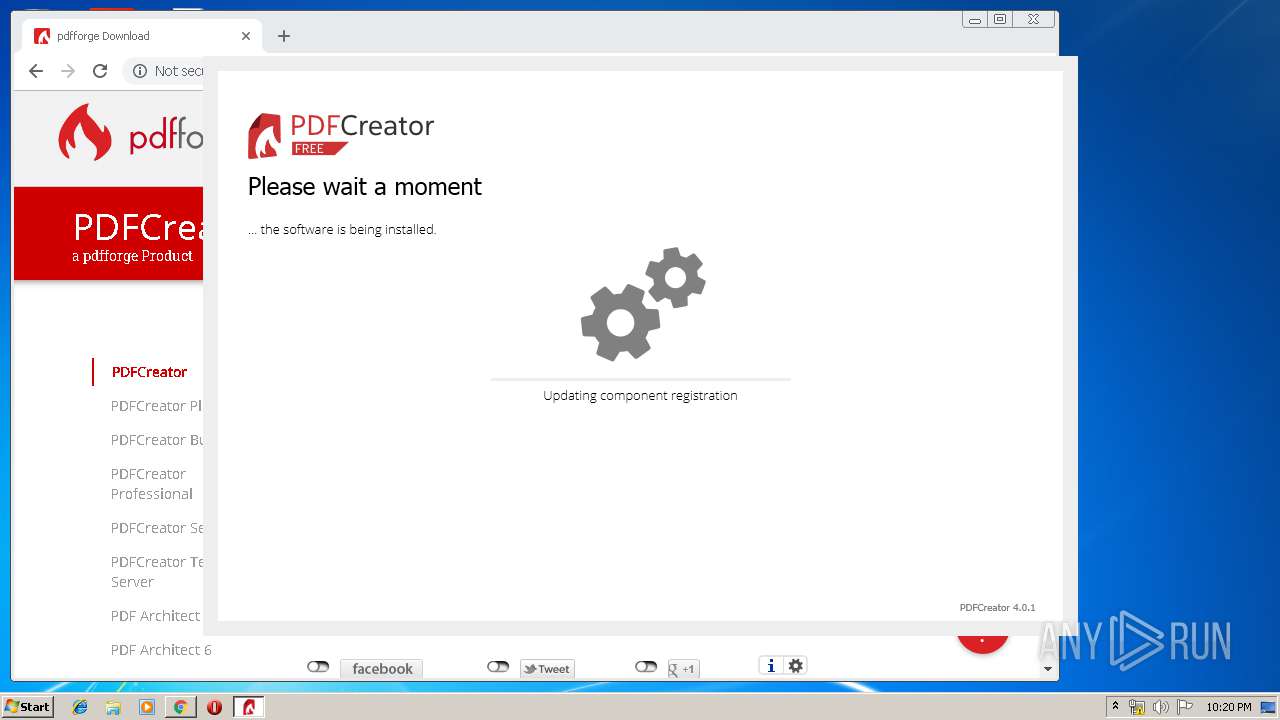
Task: Close the Chrome window
Action: 1033,19
